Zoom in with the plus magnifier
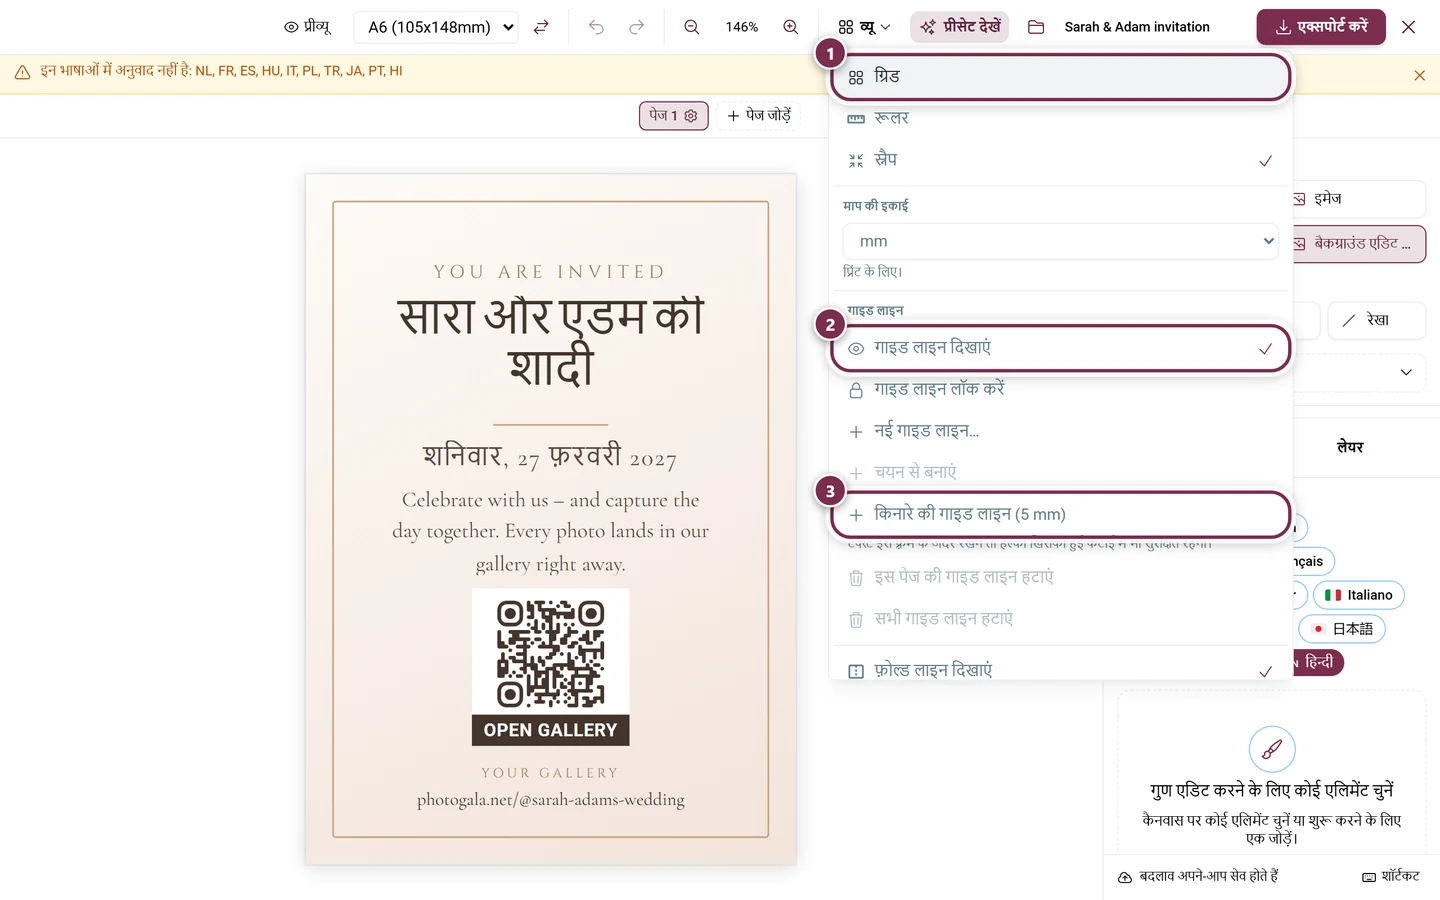Viewport: 1440px width, 900px height. click(x=790, y=27)
